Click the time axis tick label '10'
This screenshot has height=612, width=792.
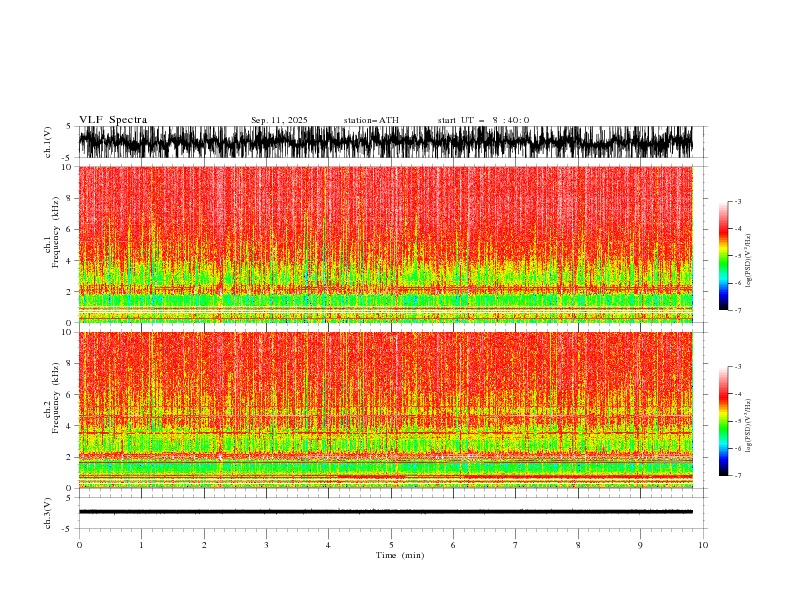[703, 545]
